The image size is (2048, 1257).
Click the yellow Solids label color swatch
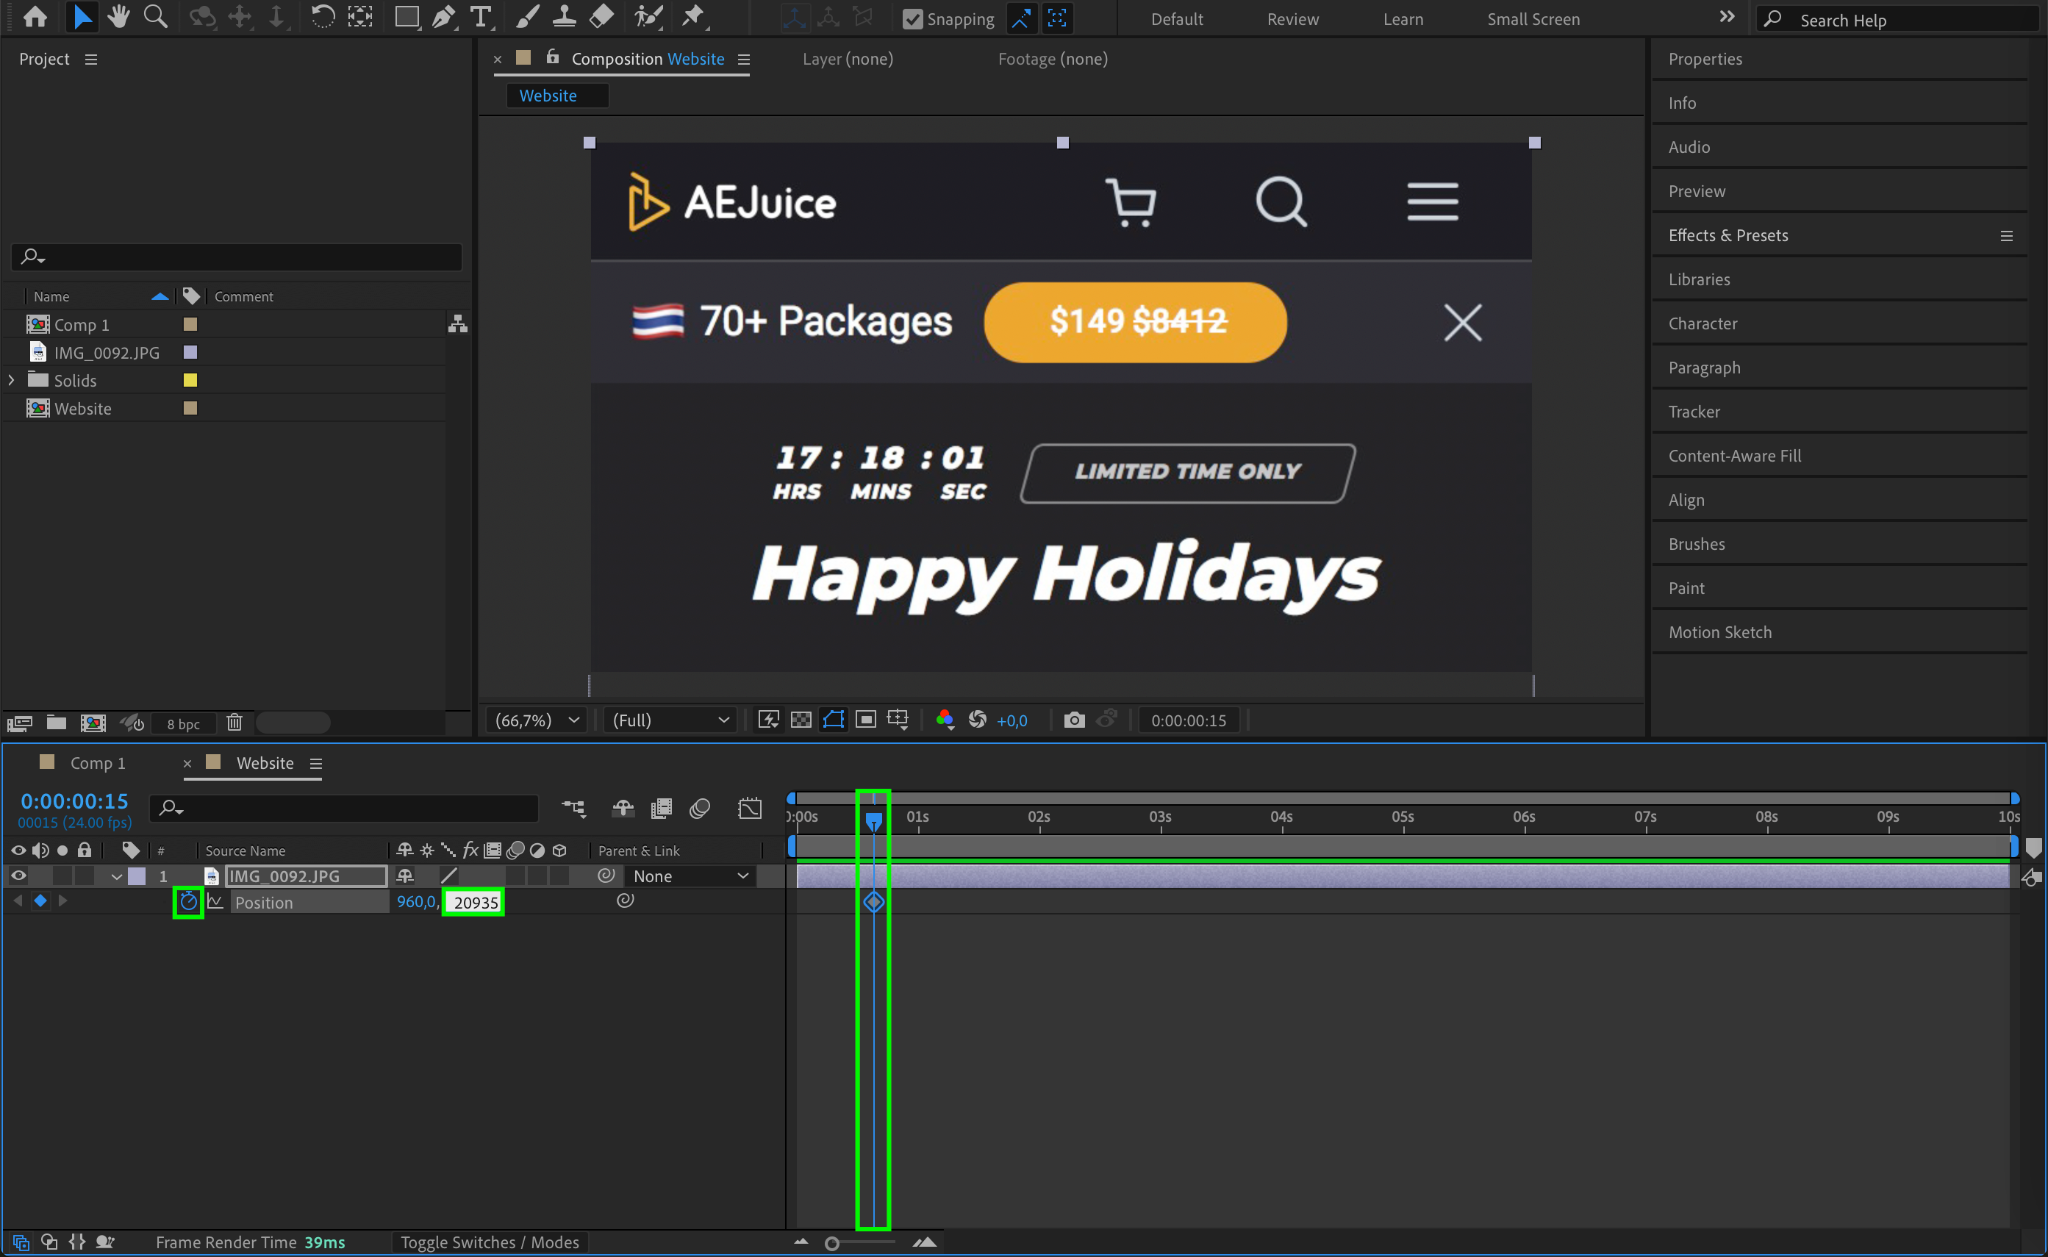(x=190, y=380)
